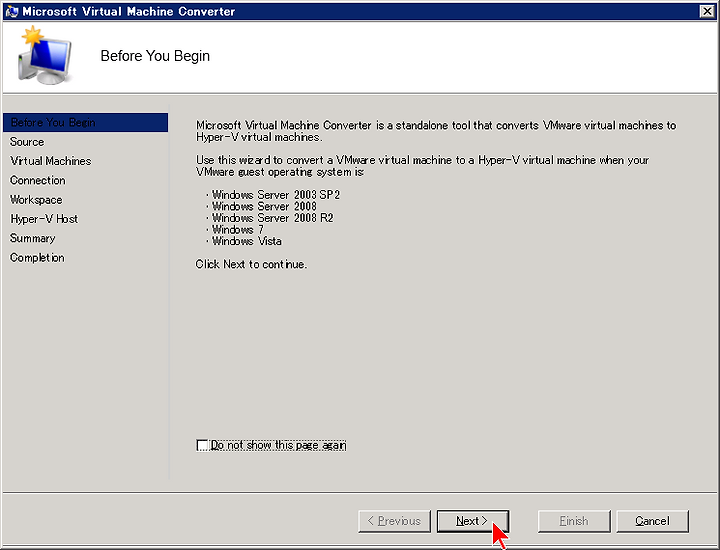This screenshot has width=720, height=550.
Task: Select the Source step in sidebar
Action: pyautogui.click(x=27, y=142)
